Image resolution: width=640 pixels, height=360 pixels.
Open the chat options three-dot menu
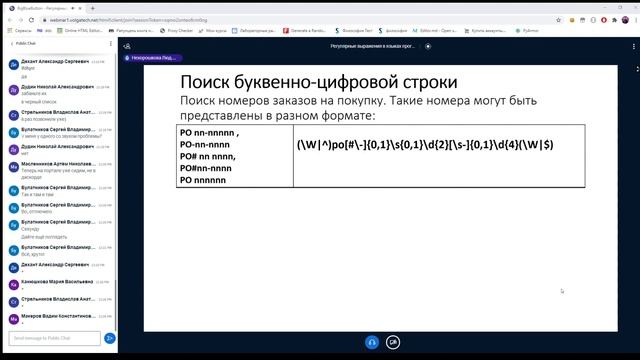[111, 43]
